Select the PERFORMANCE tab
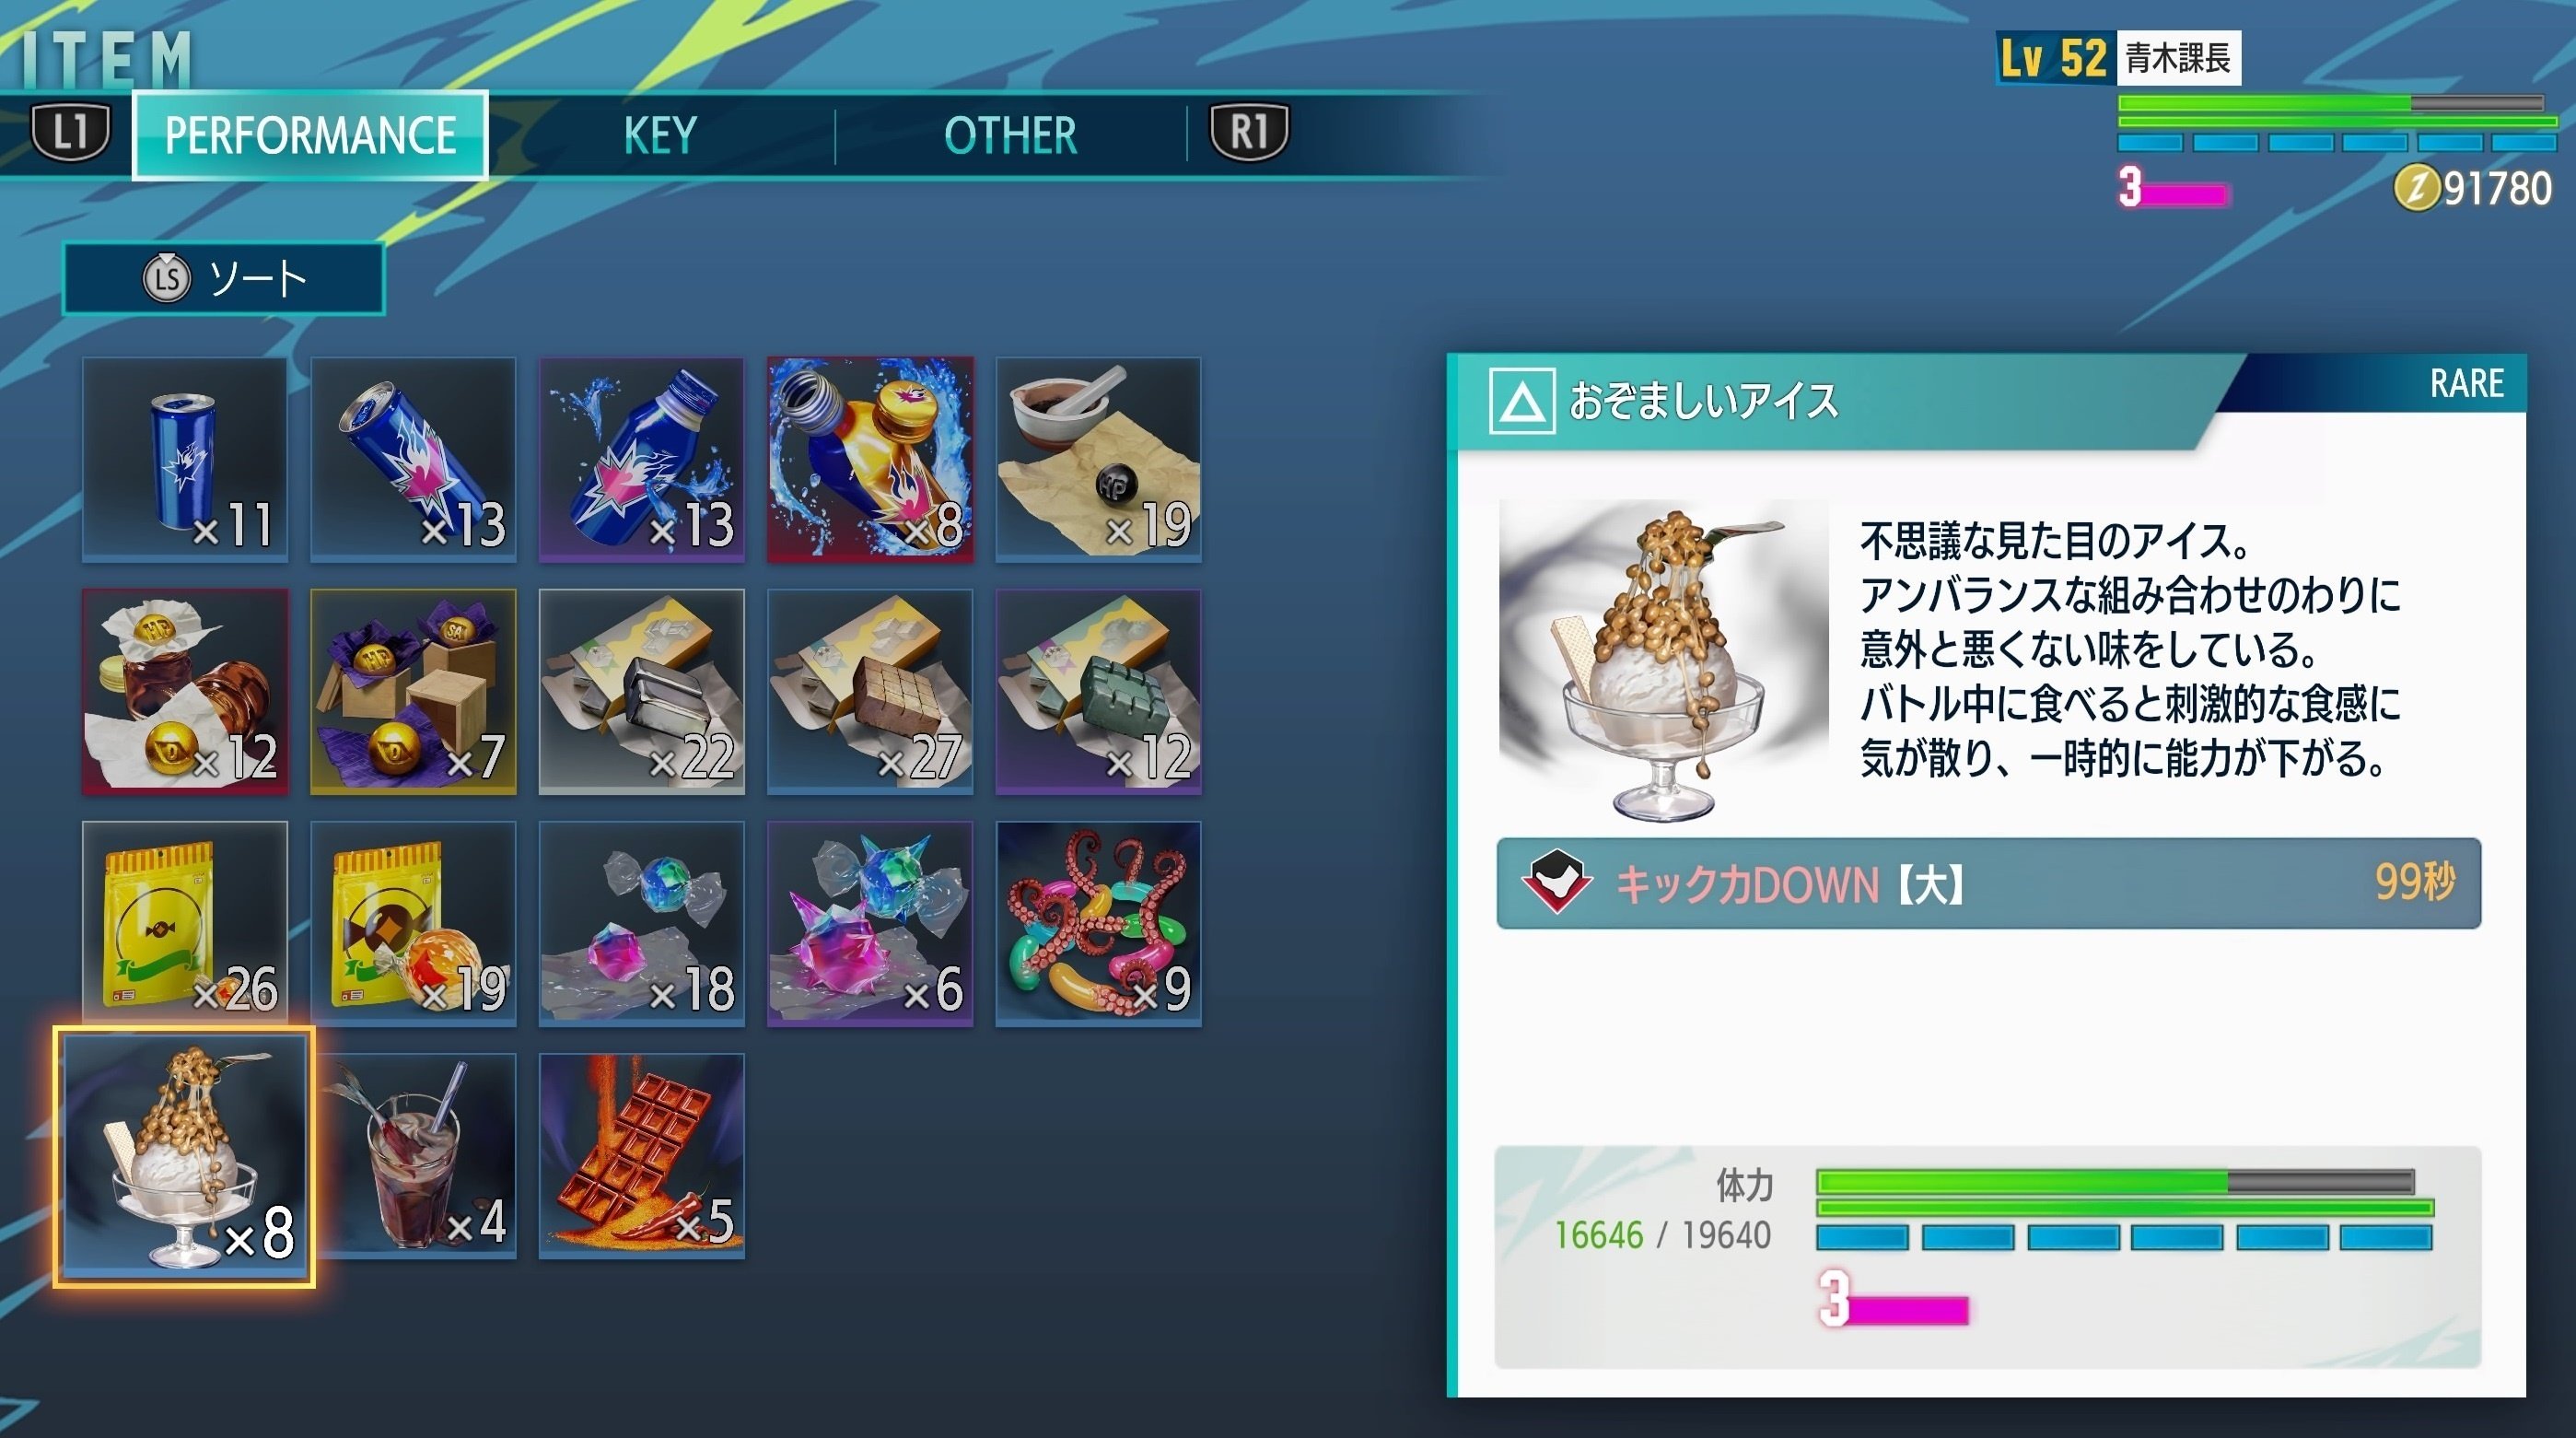The image size is (2576, 1438). (x=310, y=135)
